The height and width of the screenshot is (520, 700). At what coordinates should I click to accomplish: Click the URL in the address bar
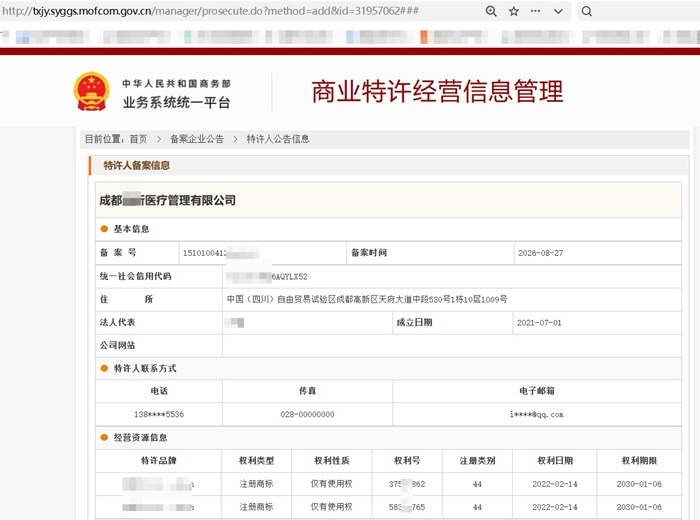(210, 11)
